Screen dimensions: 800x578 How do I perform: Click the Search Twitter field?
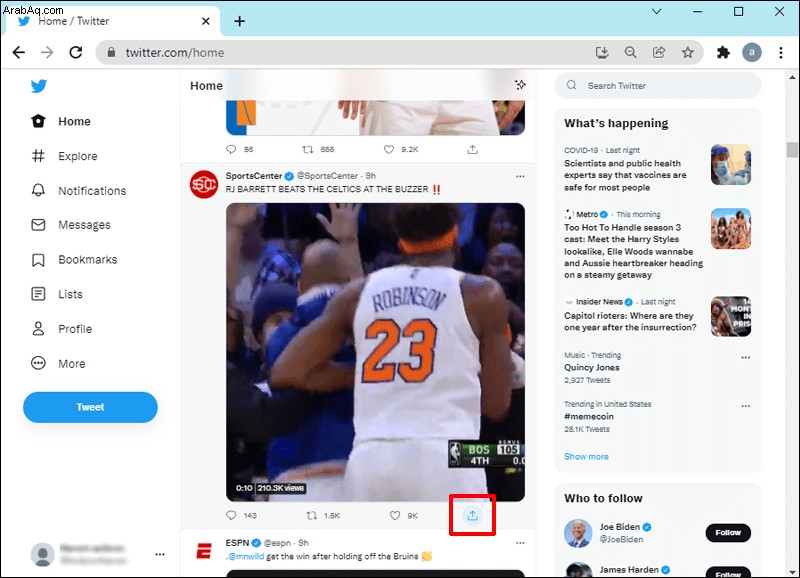(658, 85)
